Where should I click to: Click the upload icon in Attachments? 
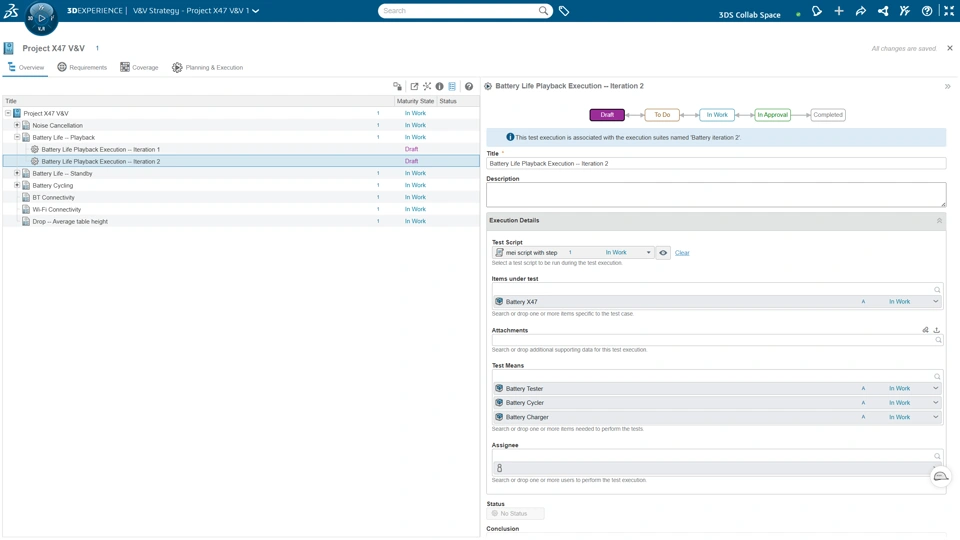tap(937, 330)
